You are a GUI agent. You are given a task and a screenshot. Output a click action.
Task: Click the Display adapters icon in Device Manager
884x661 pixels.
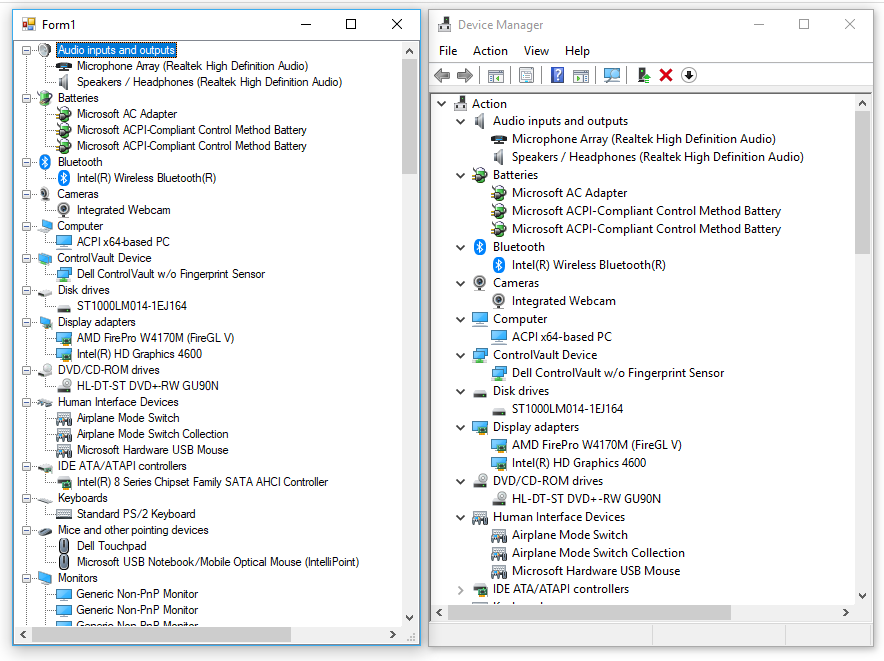coord(480,427)
